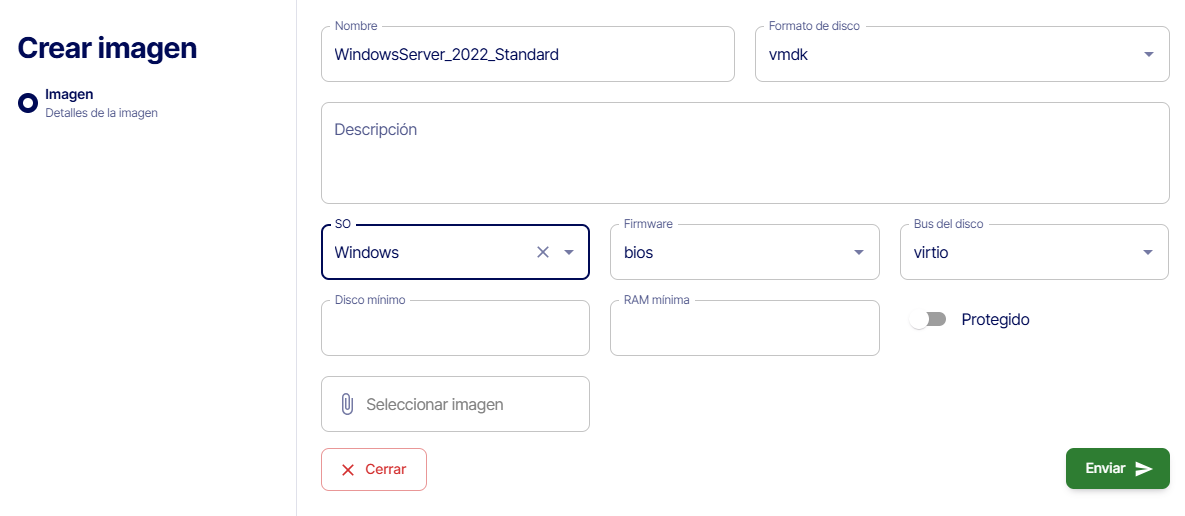
Task: Toggle the Protegido switch
Action: [x=928, y=320]
